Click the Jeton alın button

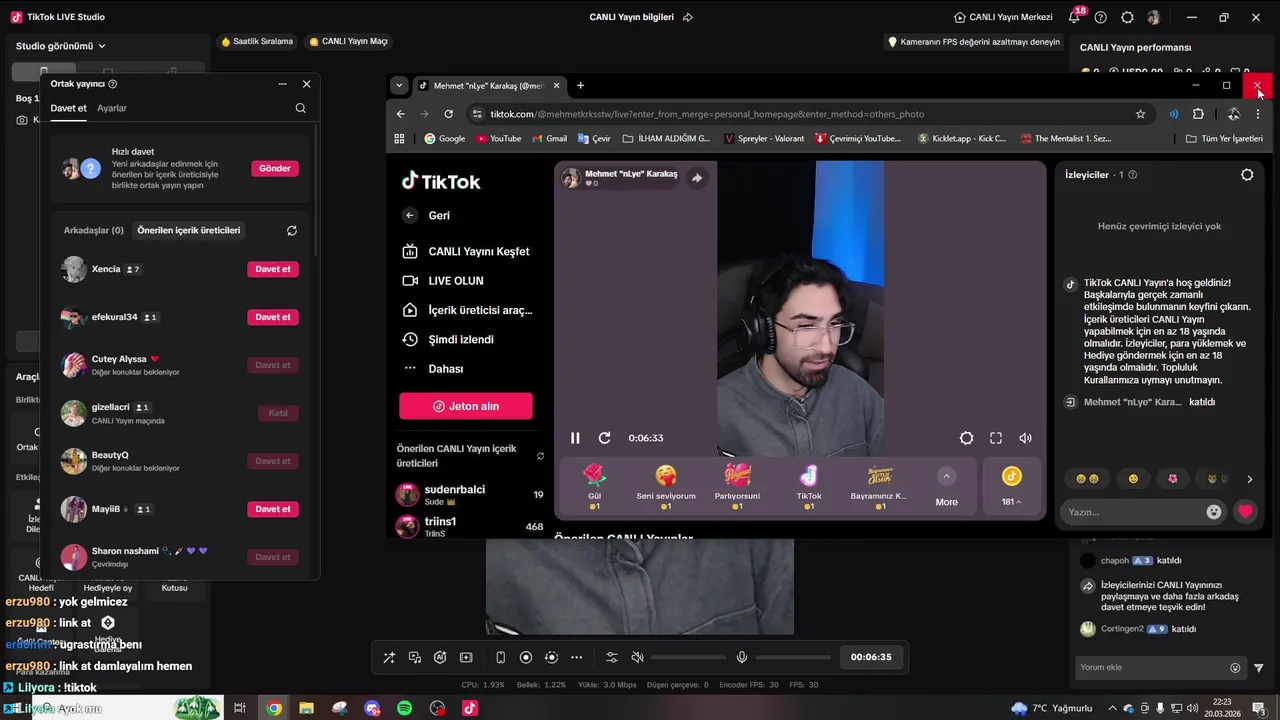tap(466, 406)
